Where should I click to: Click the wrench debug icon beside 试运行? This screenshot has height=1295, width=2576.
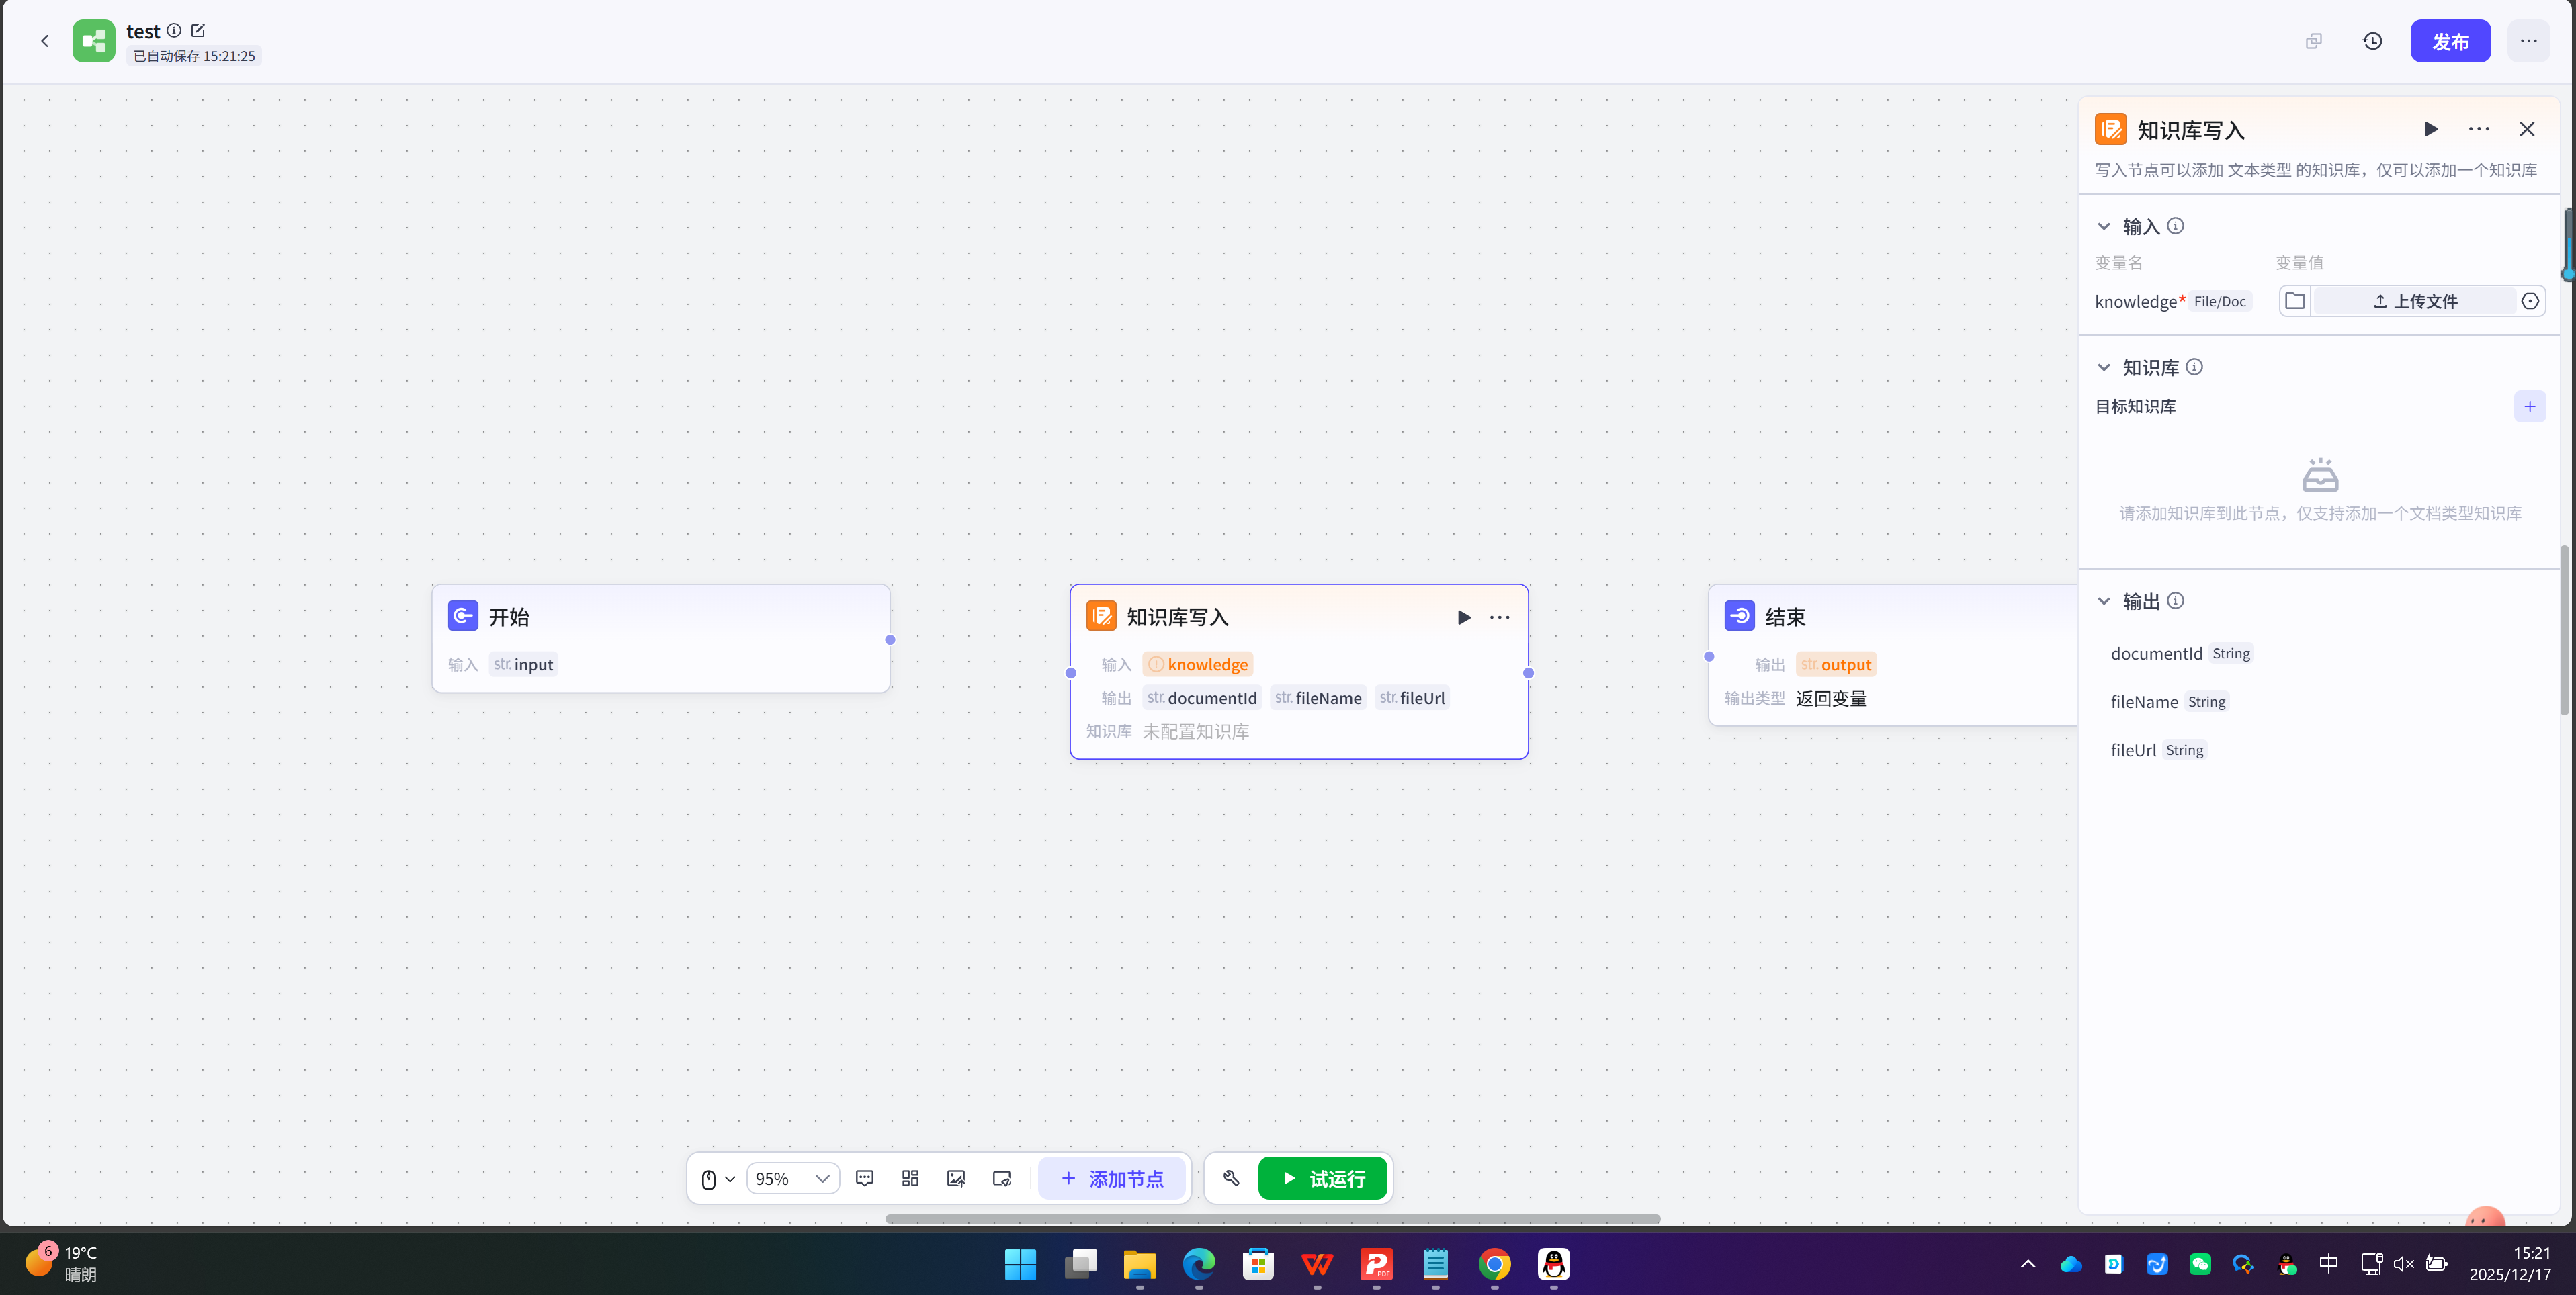coord(1231,1178)
